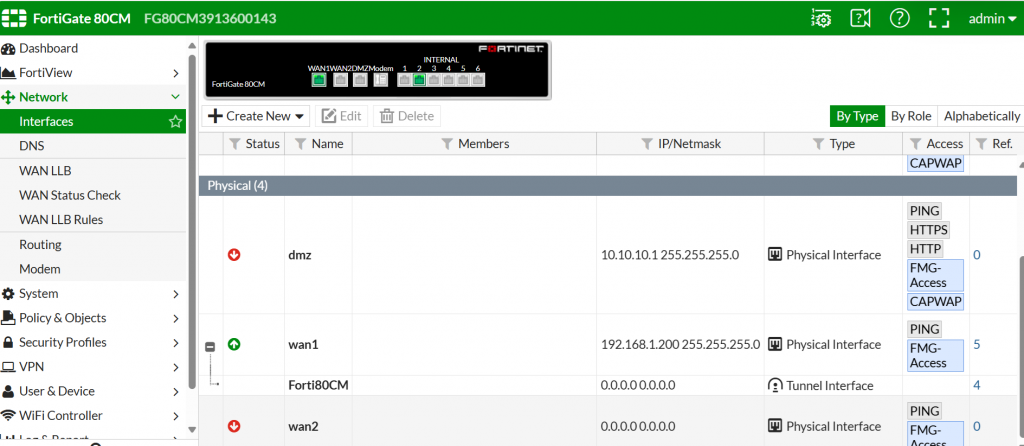Image resolution: width=1024 pixels, height=446 pixels.
Task: Filter the Status column
Action: point(234,144)
